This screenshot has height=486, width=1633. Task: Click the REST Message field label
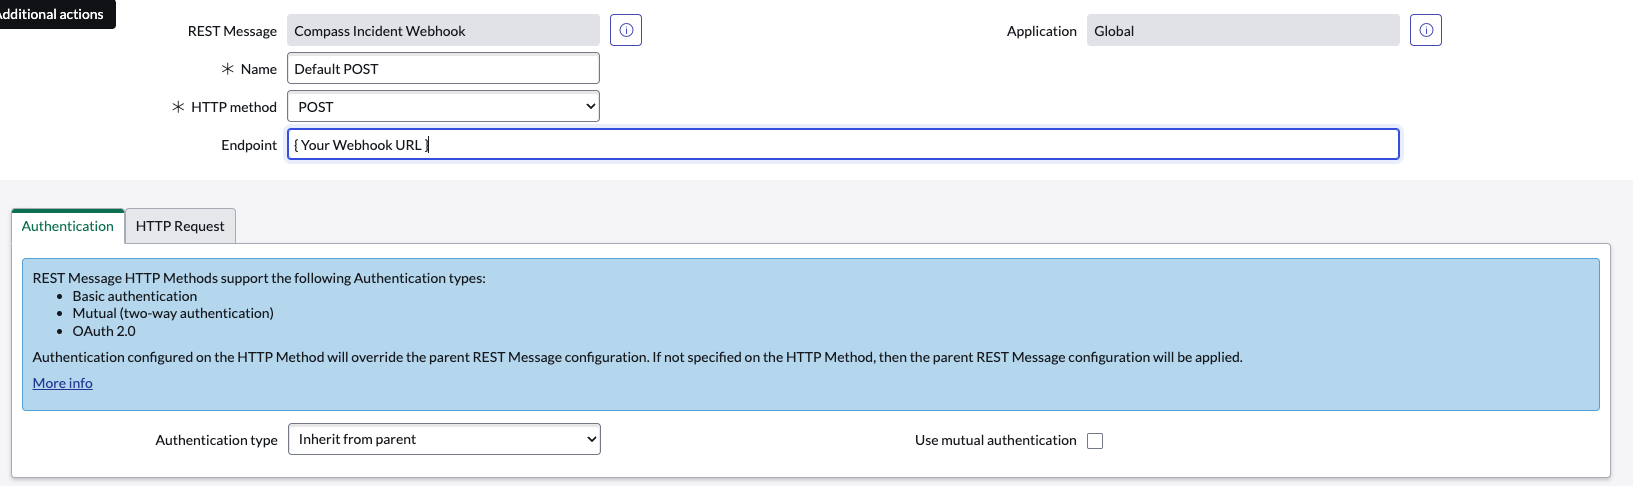pos(232,31)
